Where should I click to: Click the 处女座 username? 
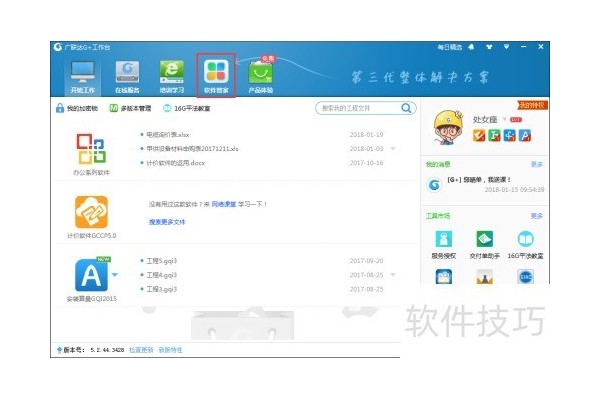[485, 119]
